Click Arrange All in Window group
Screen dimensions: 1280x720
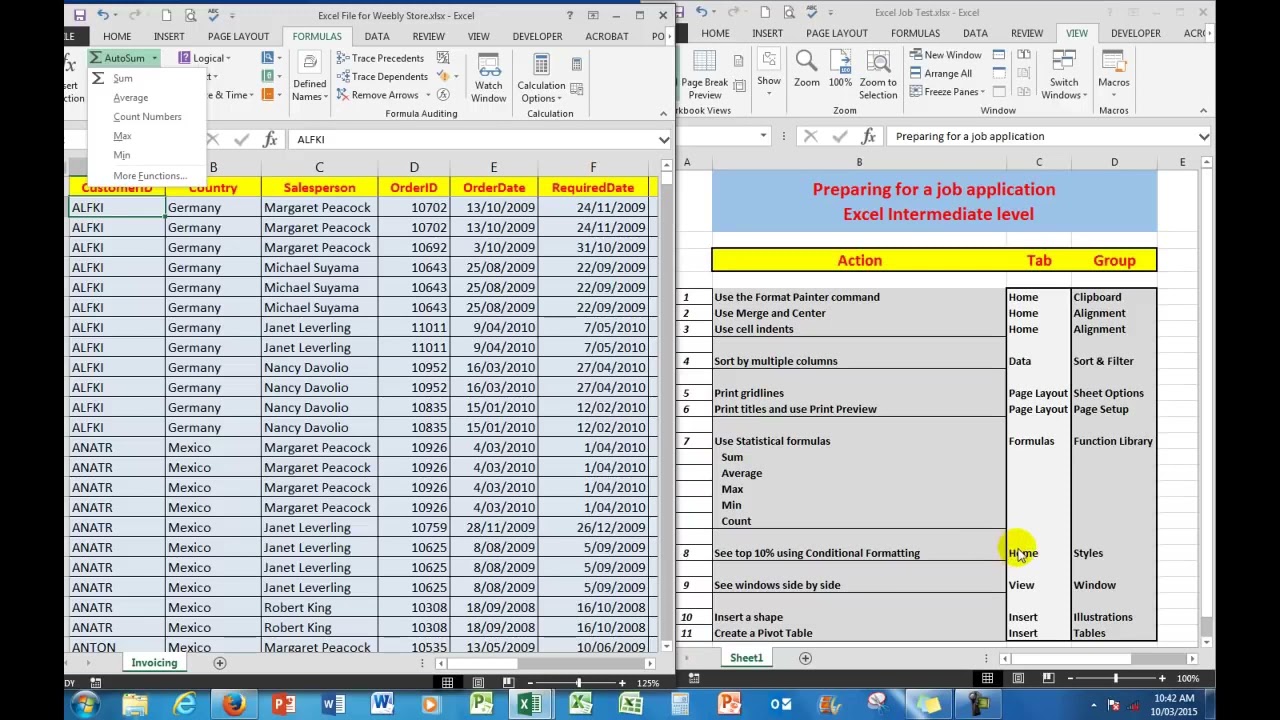pos(940,73)
